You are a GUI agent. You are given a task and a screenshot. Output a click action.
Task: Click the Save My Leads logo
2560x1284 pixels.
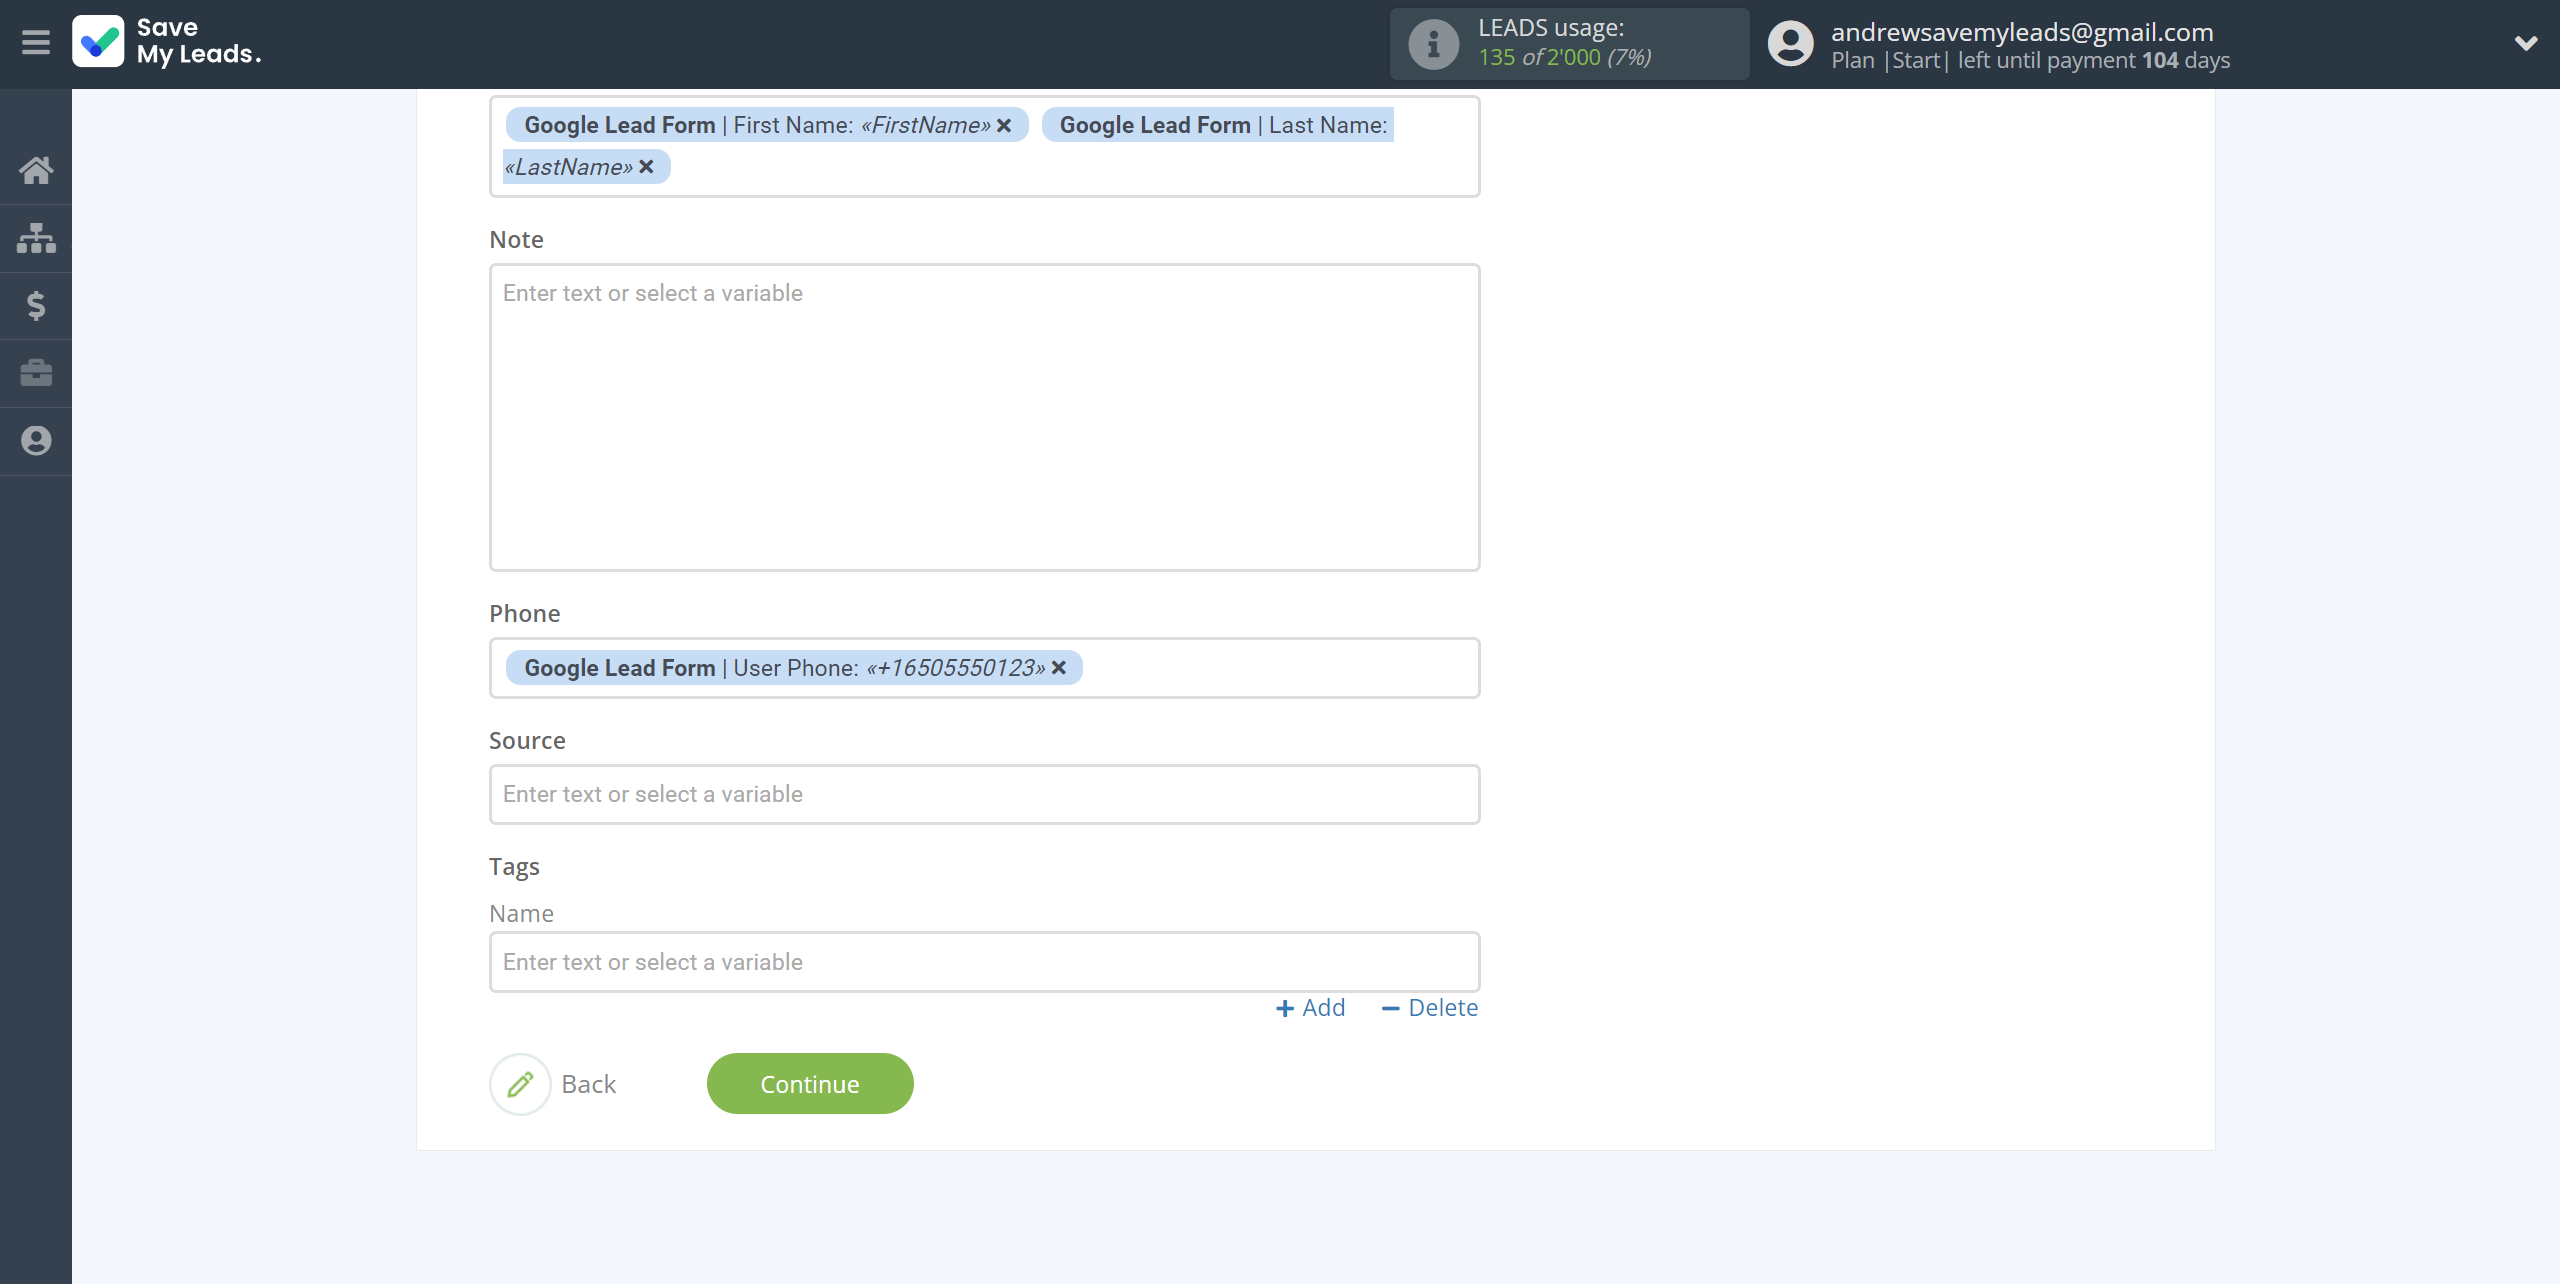(x=167, y=42)
